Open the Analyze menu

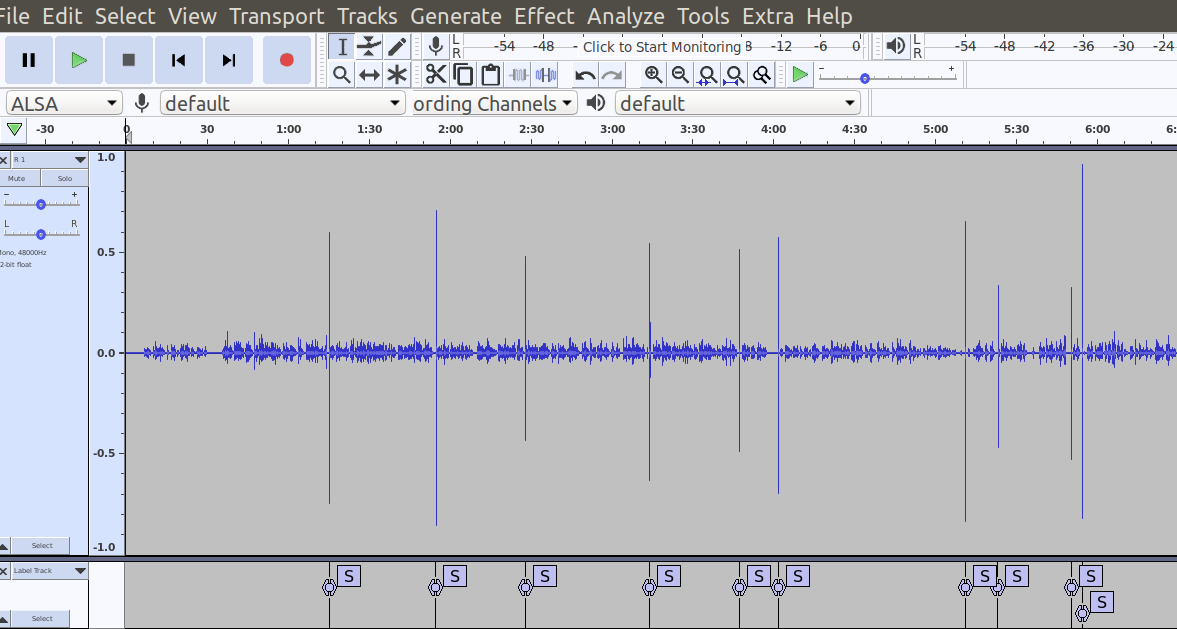[626, 16]
